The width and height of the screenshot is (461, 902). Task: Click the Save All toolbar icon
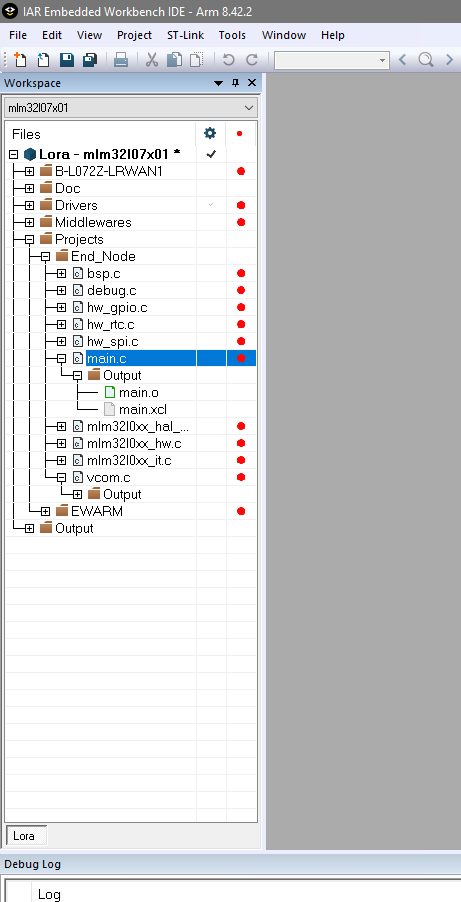90,59
